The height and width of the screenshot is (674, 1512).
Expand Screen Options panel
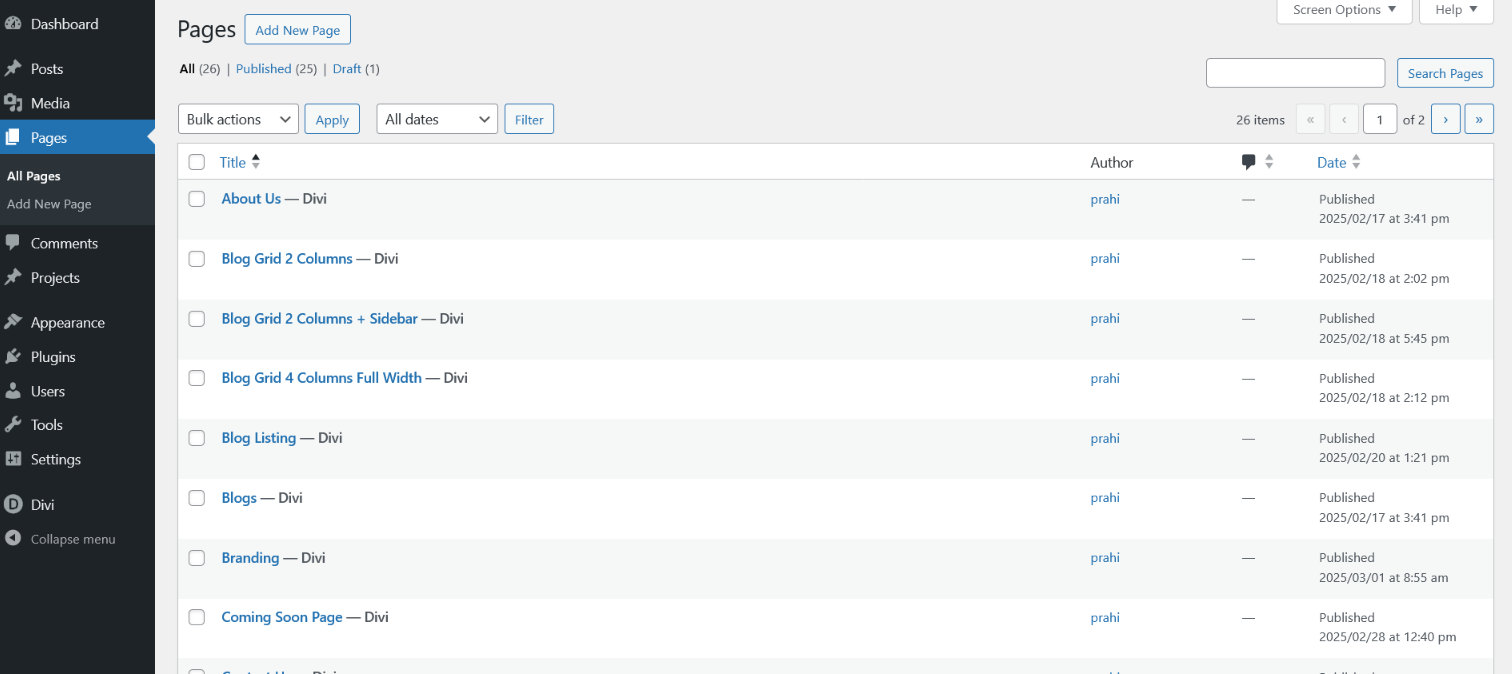click(x=1344, y=10)
